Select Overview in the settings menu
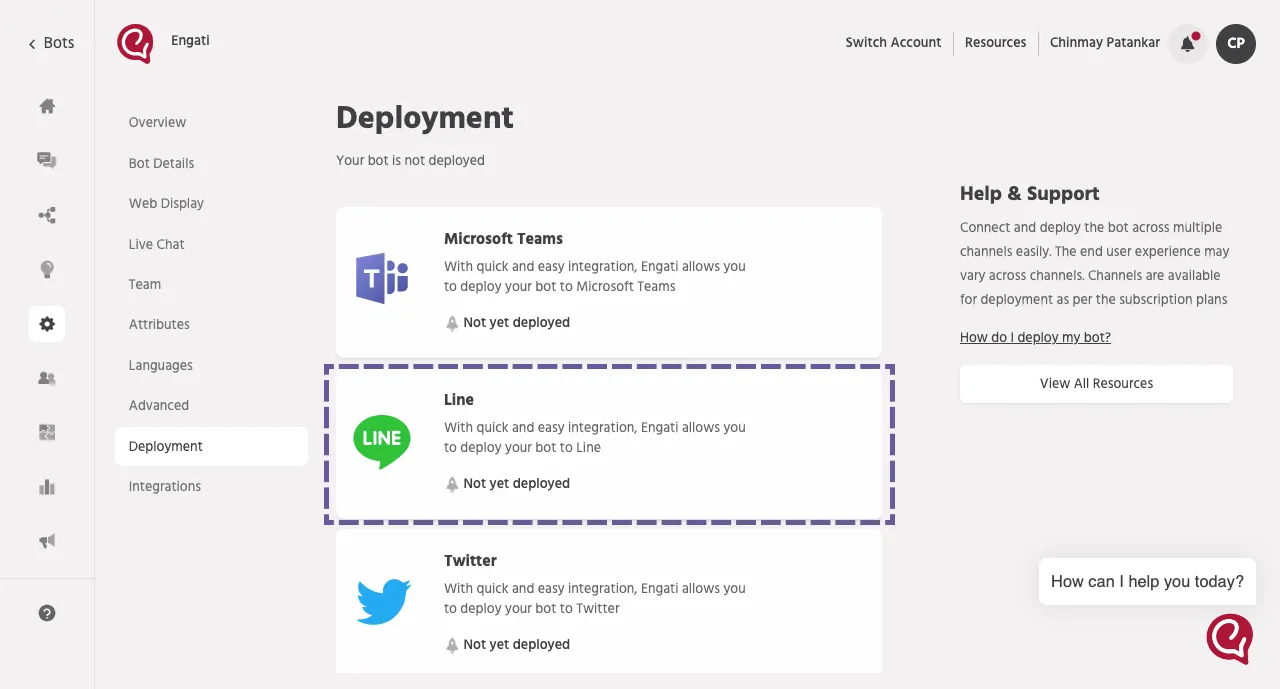The height and width of the screenshot is (689, 1280). point(157,122)
